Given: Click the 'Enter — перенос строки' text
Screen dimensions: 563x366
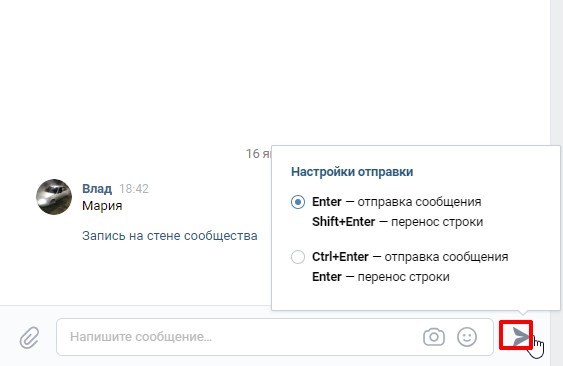Looking at the screenshot, I should [381, 277].
